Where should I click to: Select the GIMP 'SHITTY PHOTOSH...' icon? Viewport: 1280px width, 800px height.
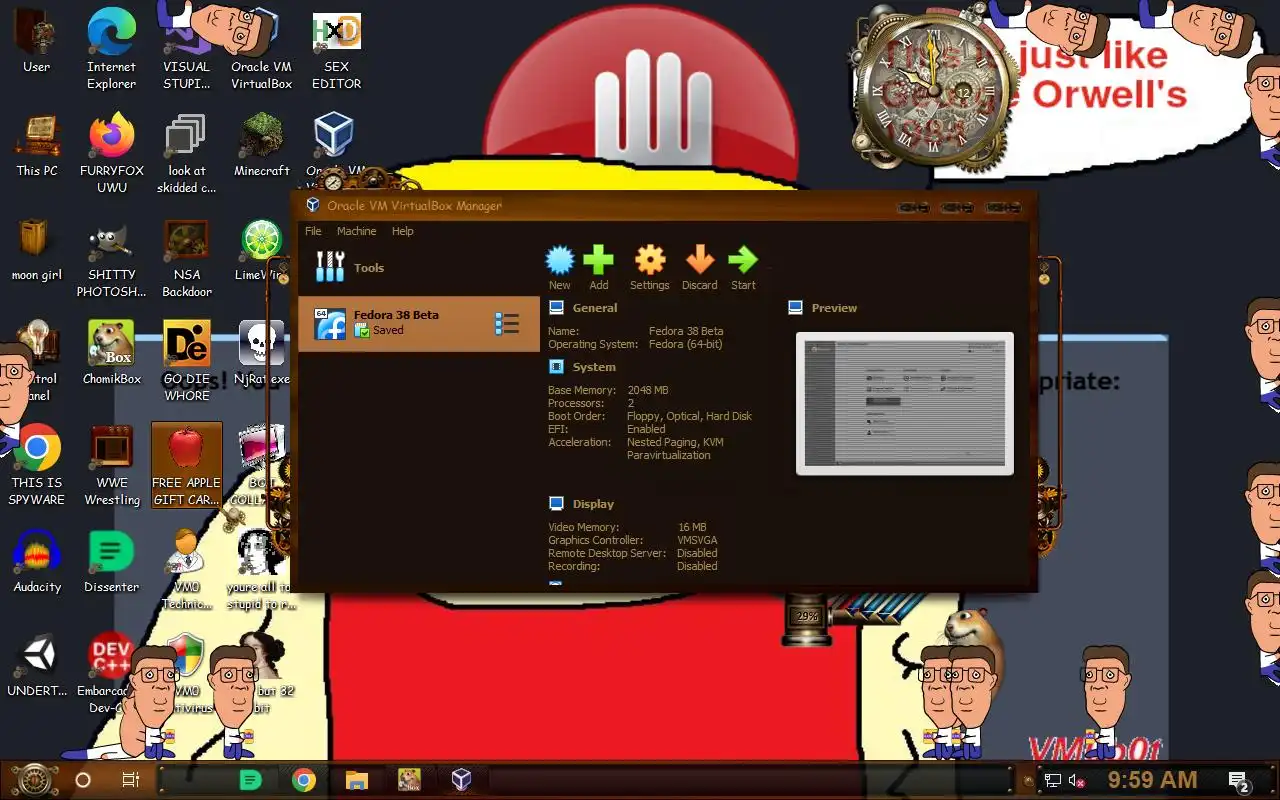(112, 258)
